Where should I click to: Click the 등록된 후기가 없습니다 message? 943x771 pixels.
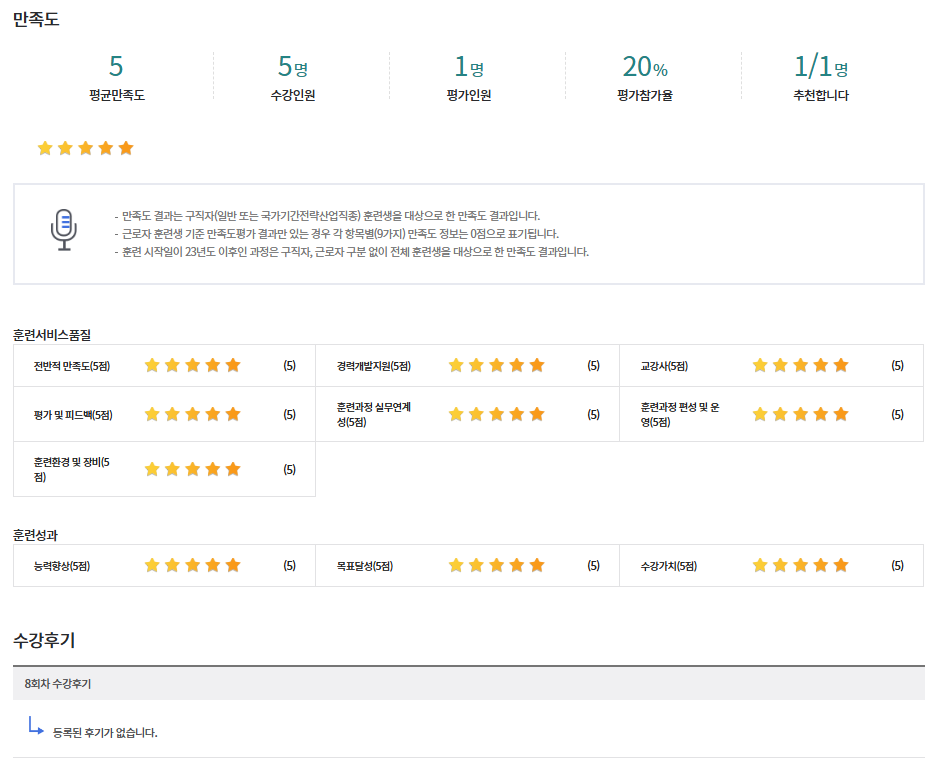(105, 733)
